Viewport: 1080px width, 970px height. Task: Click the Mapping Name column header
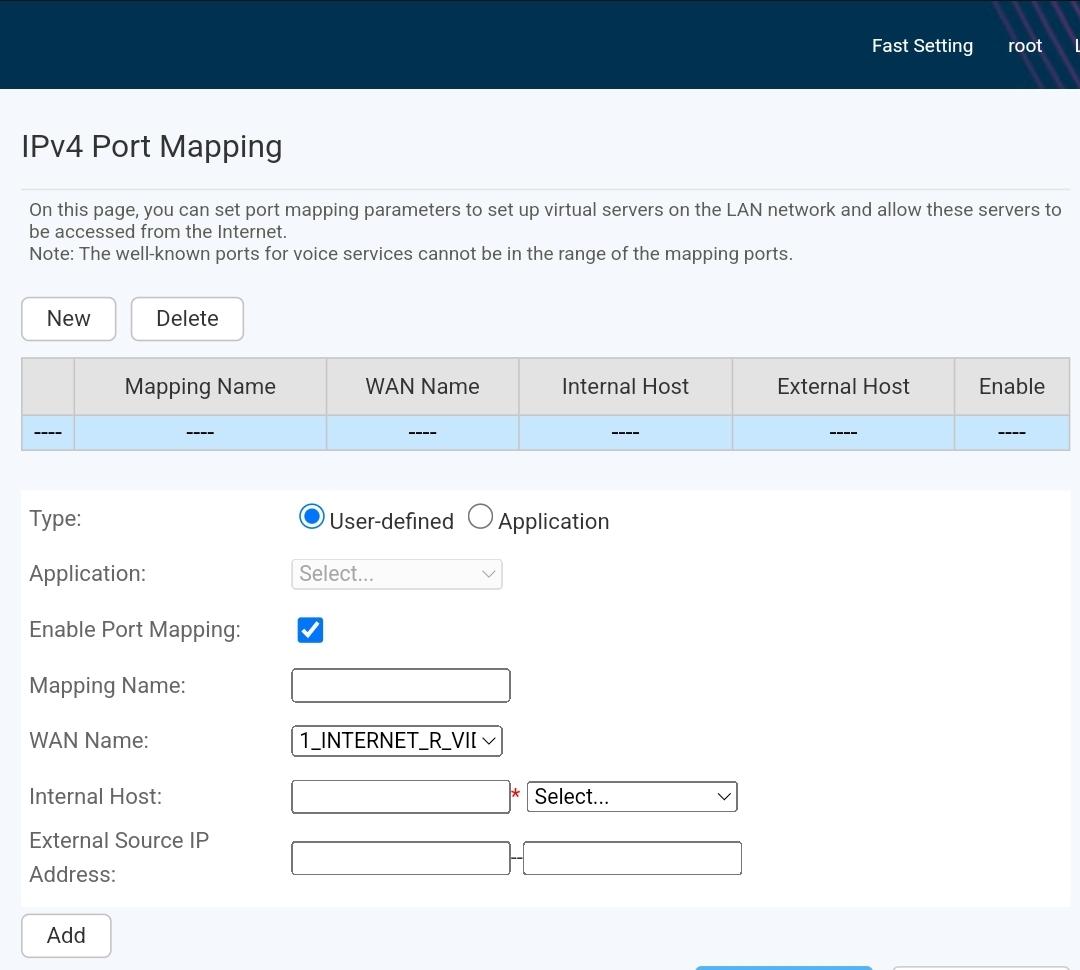200,387
